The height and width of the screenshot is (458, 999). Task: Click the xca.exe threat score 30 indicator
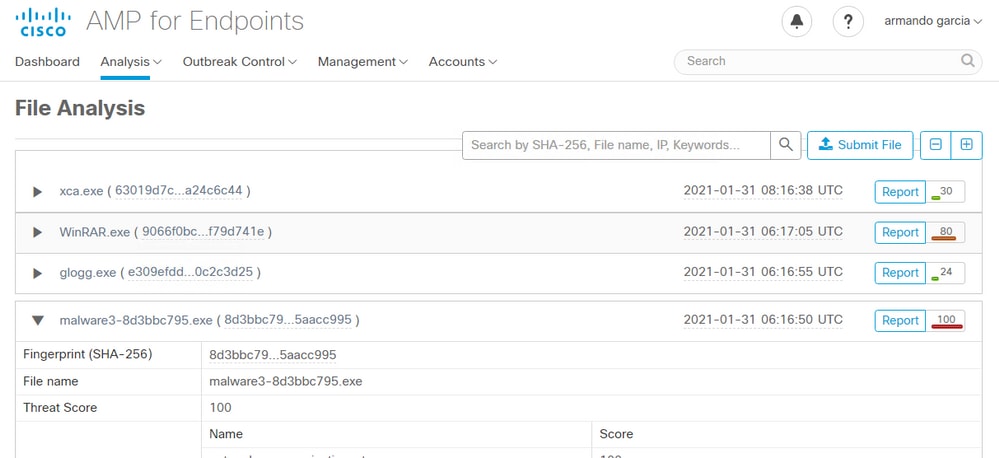(945, 192)
